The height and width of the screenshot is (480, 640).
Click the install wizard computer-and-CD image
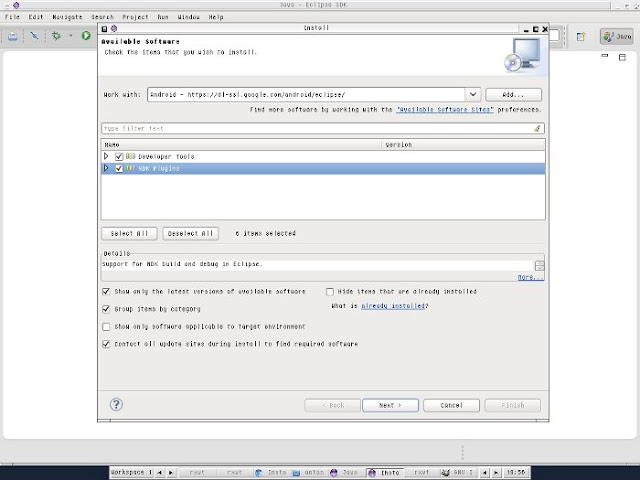click(523, 54)
